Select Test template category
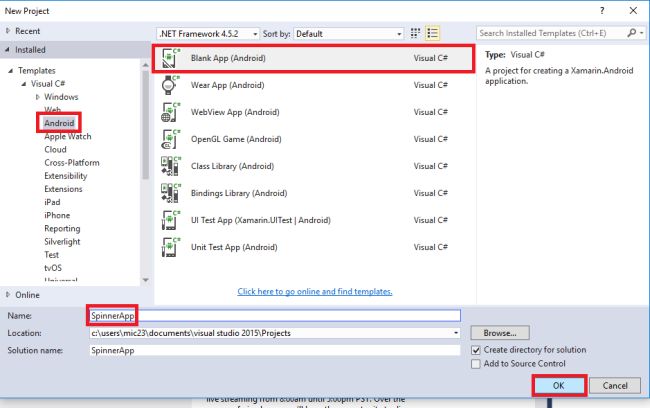 click(51, 255)
